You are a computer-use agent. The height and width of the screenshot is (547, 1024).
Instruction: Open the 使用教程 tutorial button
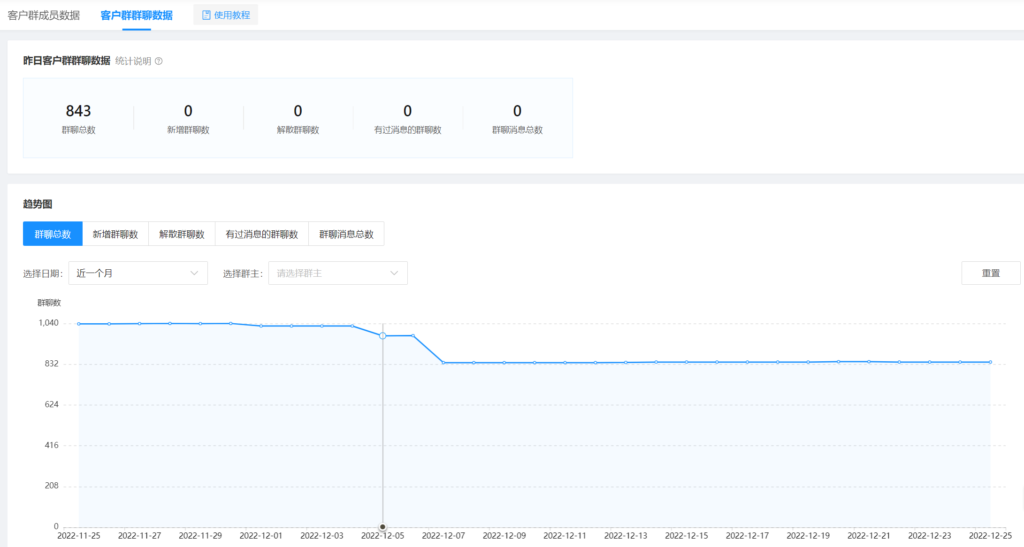point(225,15)
